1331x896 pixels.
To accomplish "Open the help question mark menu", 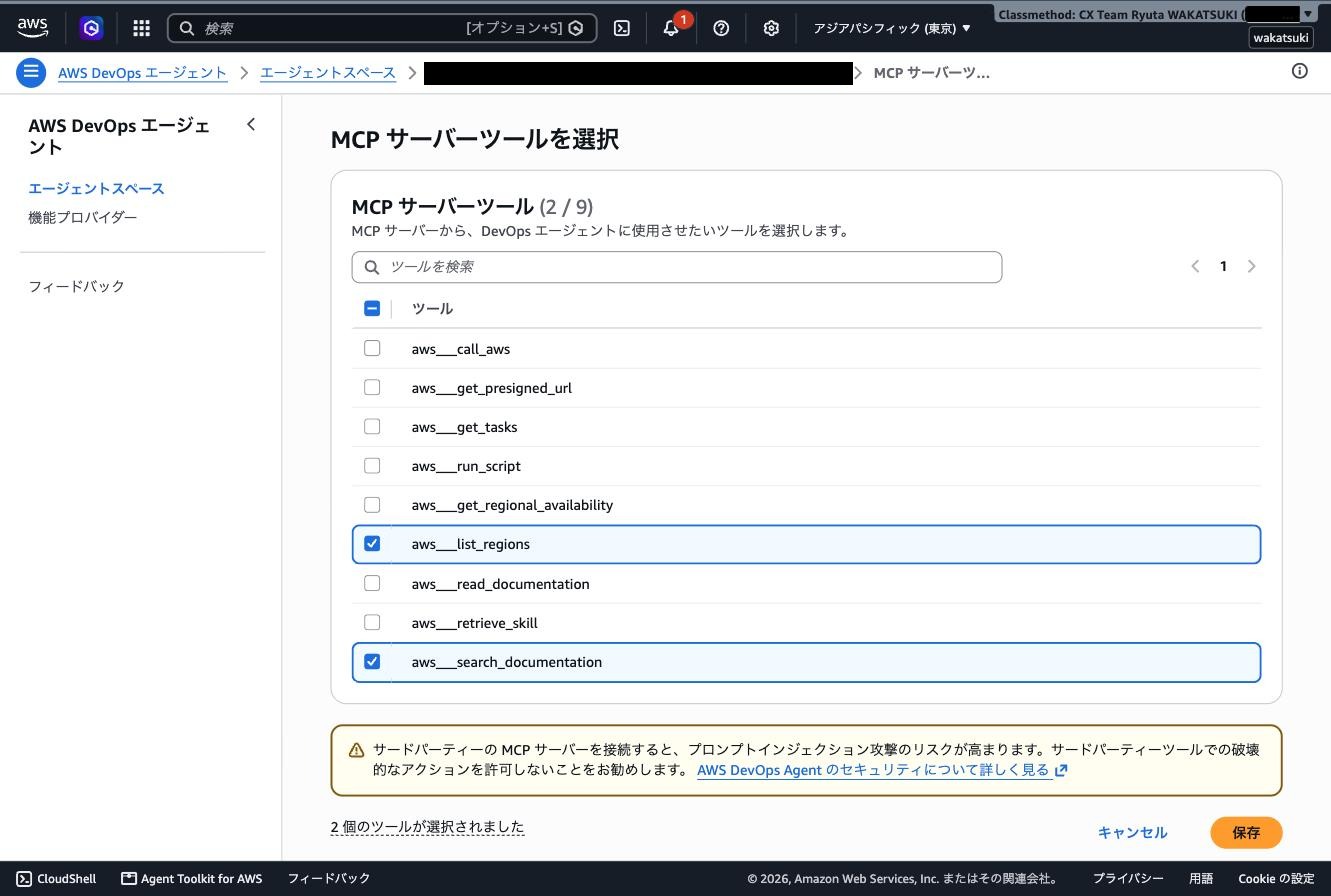I will (x=721, y=28).
